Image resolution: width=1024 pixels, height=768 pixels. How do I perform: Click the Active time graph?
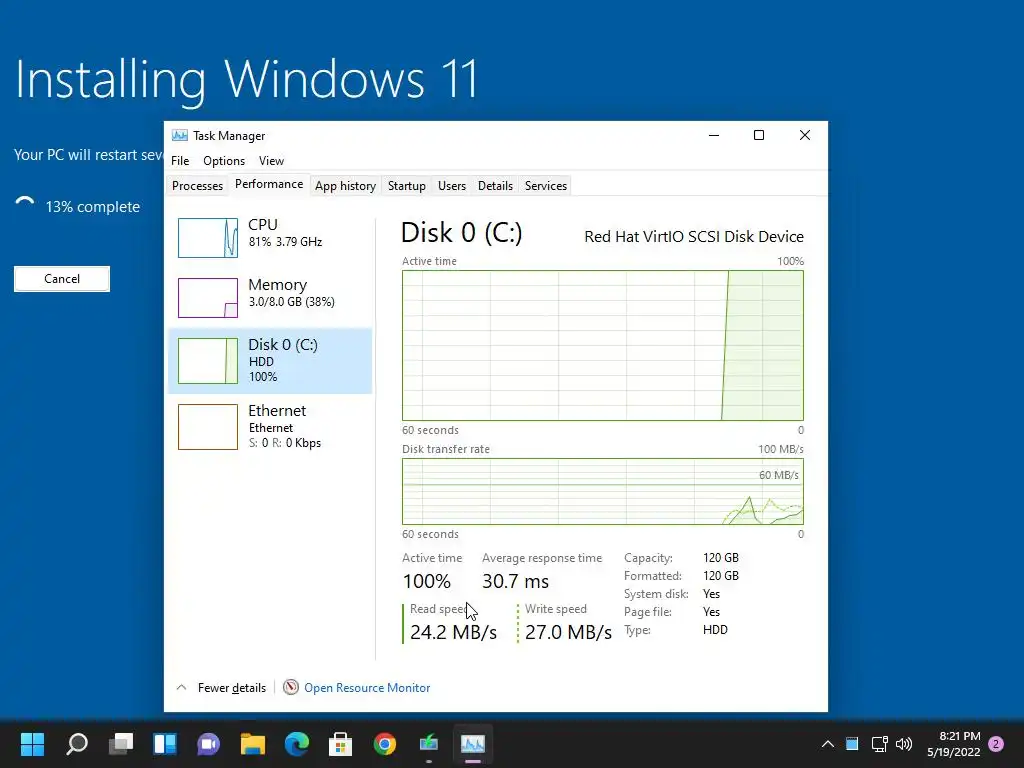pos(603,345)
